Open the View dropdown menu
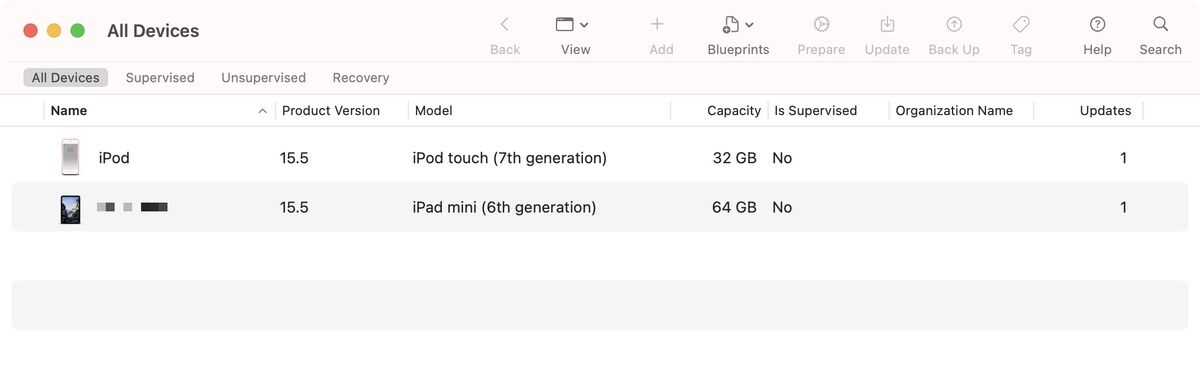1200x367 pixels. (x=572, y=24)
